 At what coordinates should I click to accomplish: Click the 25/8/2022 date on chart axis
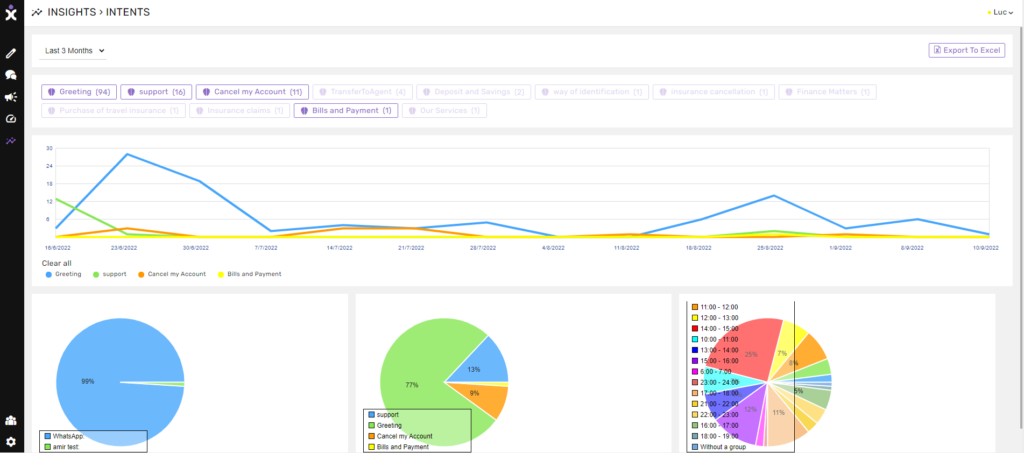[x=769, y=248]
